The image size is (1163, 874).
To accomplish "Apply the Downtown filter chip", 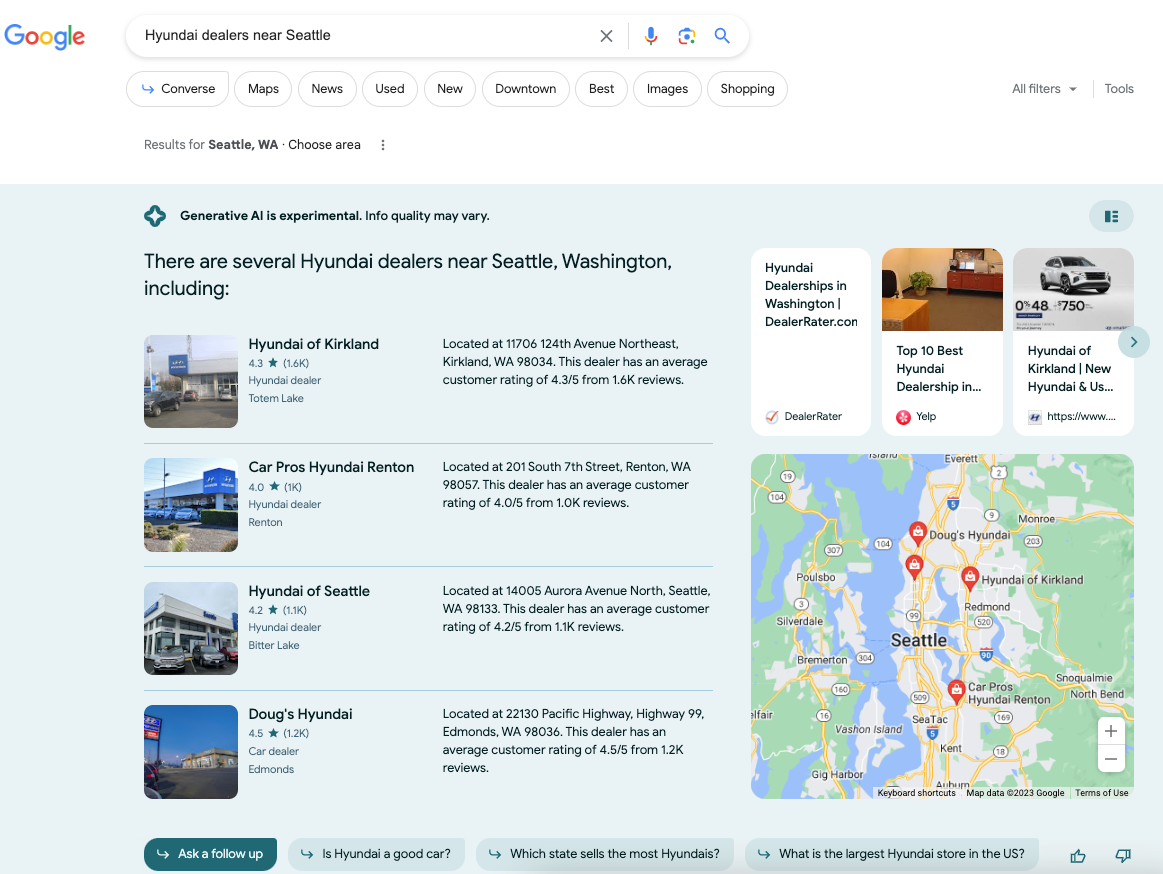I will click(x=525, y=89).
